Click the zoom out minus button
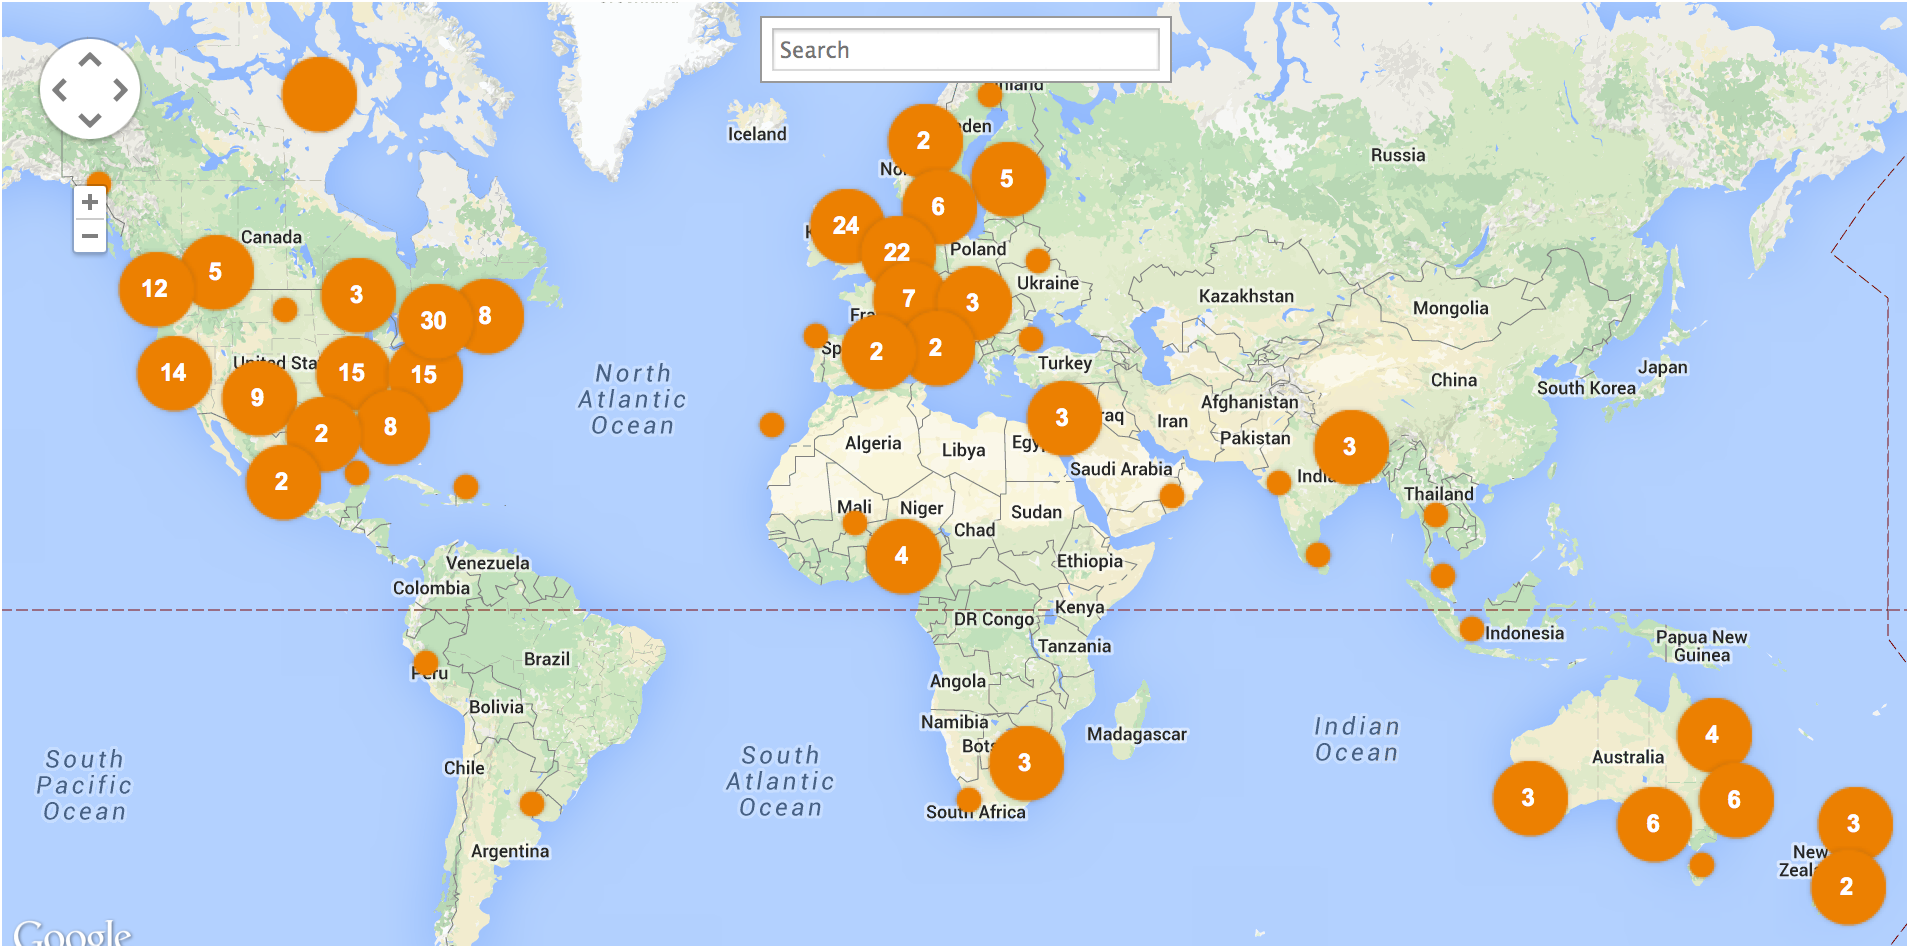Image resolution: width=1908 pixels, height=946 pixels. click(90, 236)
